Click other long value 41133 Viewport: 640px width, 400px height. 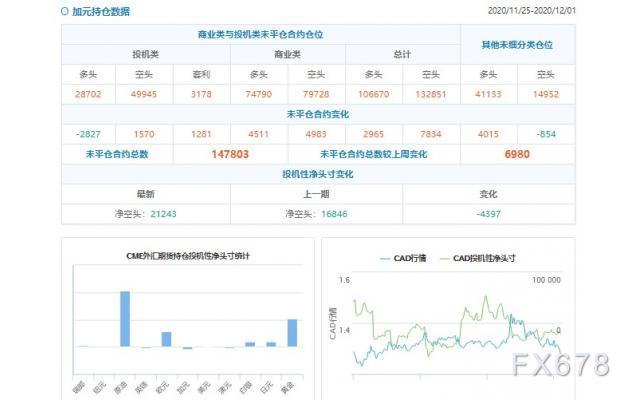tap(488, 94)
